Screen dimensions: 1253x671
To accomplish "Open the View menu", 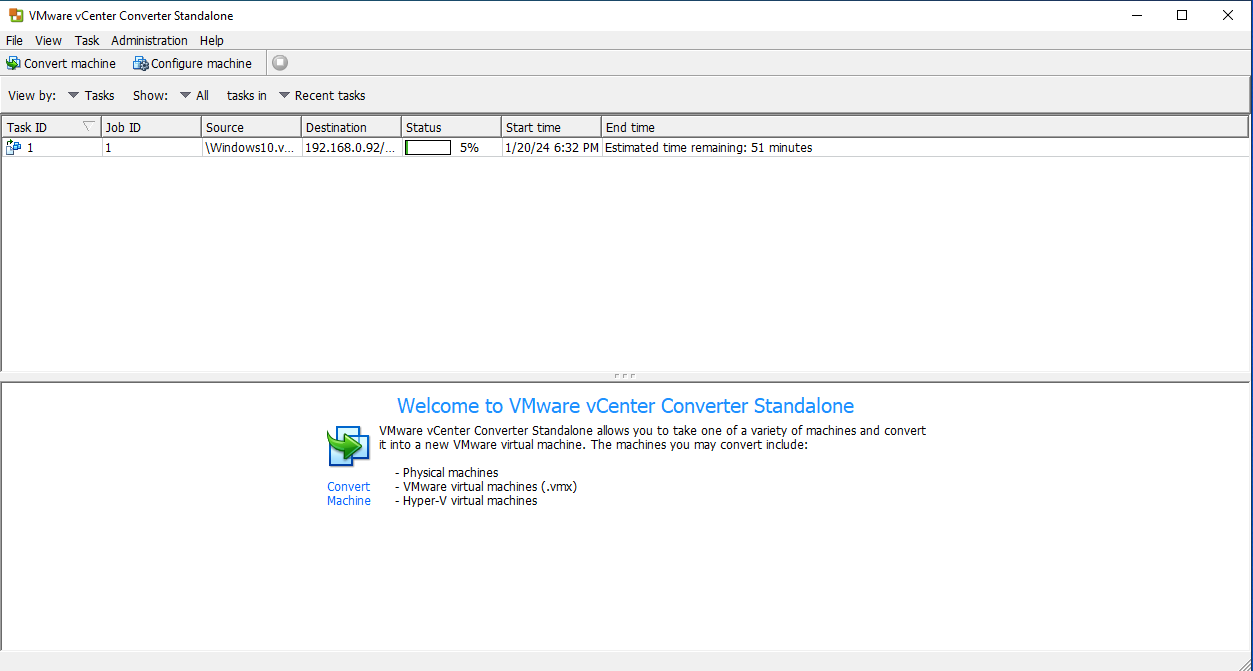I will (48, 40).
